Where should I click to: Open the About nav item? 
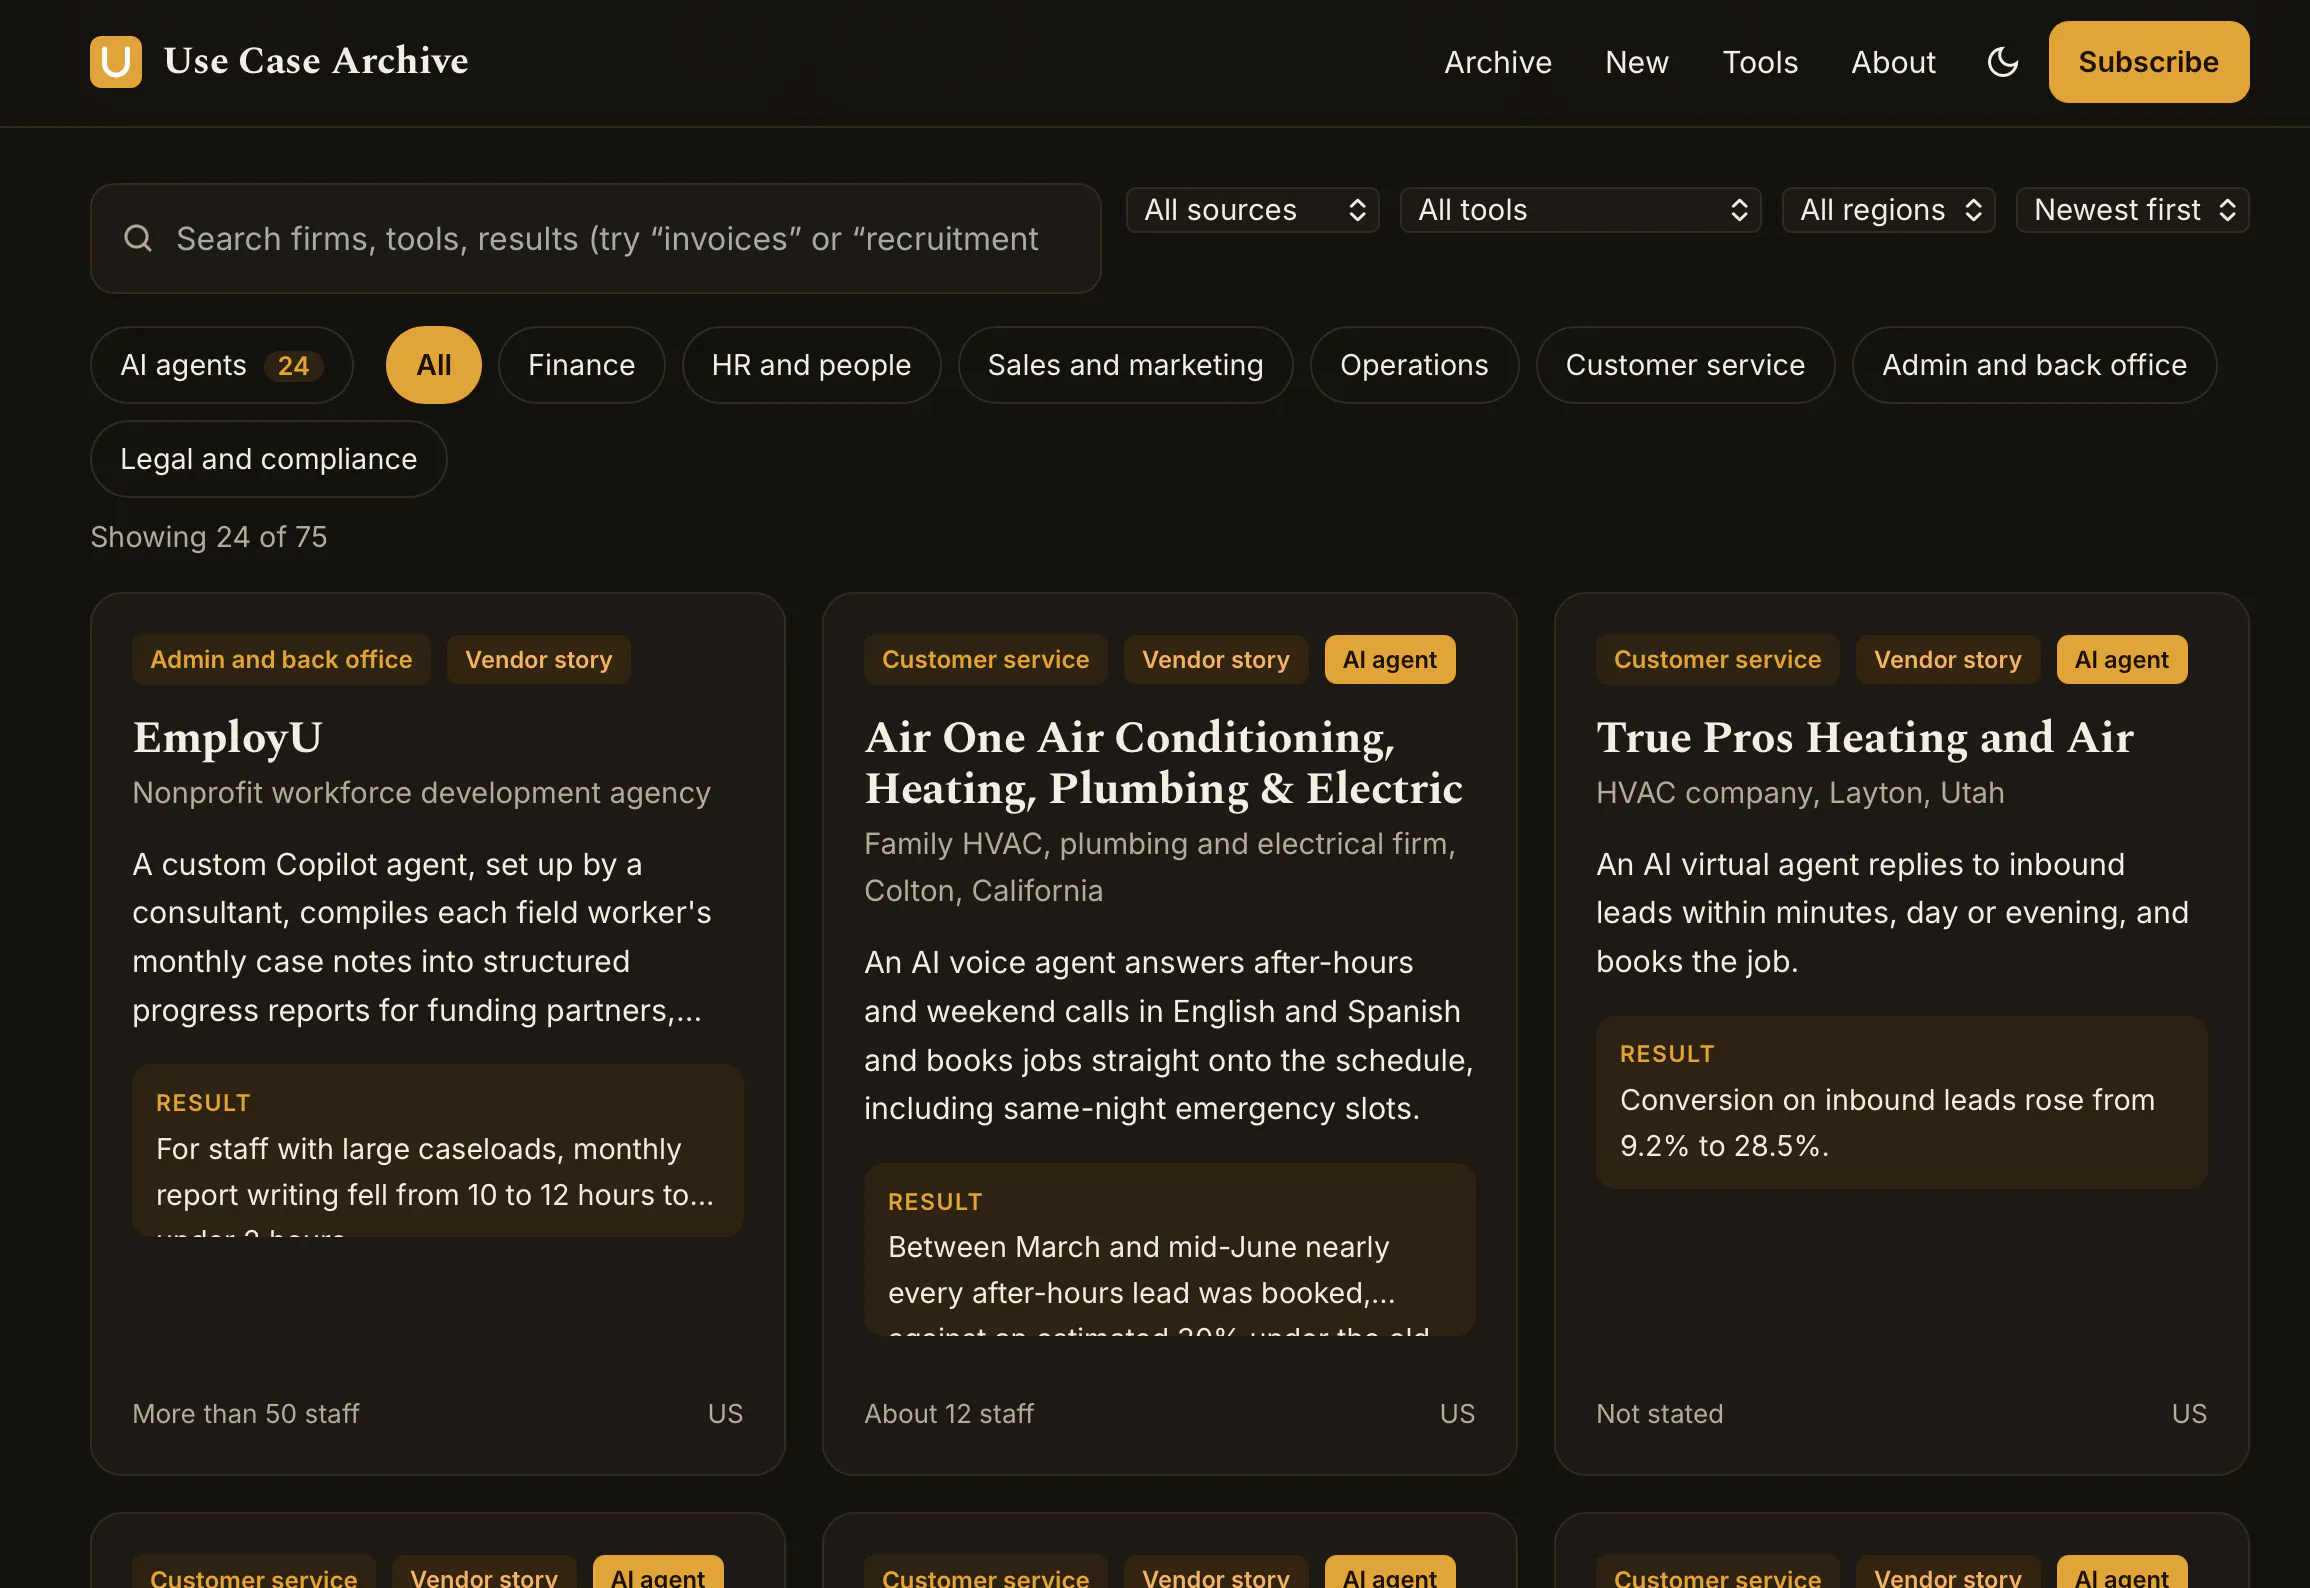coord(1893,62)
